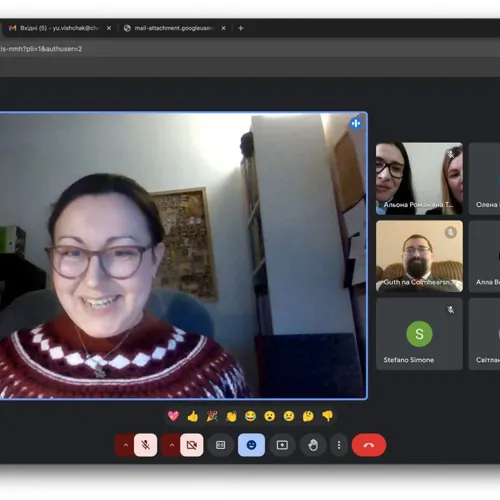Raise your hand in the meeting
Screen dimensions: 500x500
[313, 445]
